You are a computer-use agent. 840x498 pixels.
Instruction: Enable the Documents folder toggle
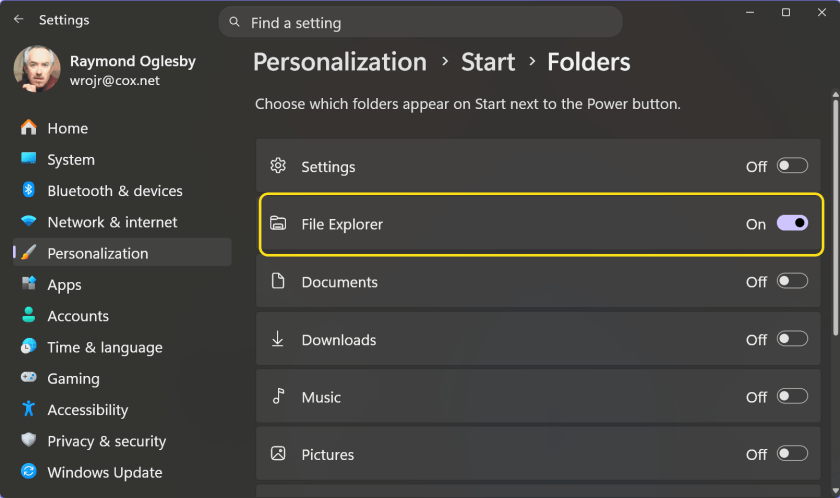(792, 281)
